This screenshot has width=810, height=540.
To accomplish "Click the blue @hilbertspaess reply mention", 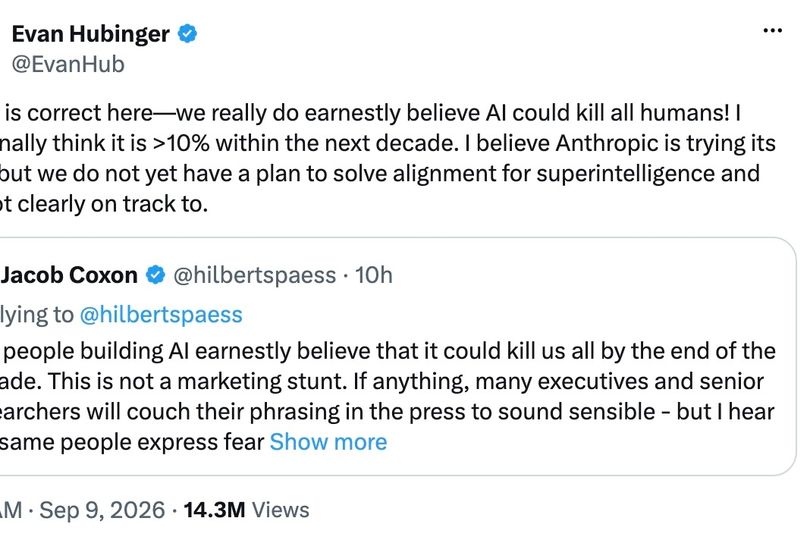I will (161, 315).
